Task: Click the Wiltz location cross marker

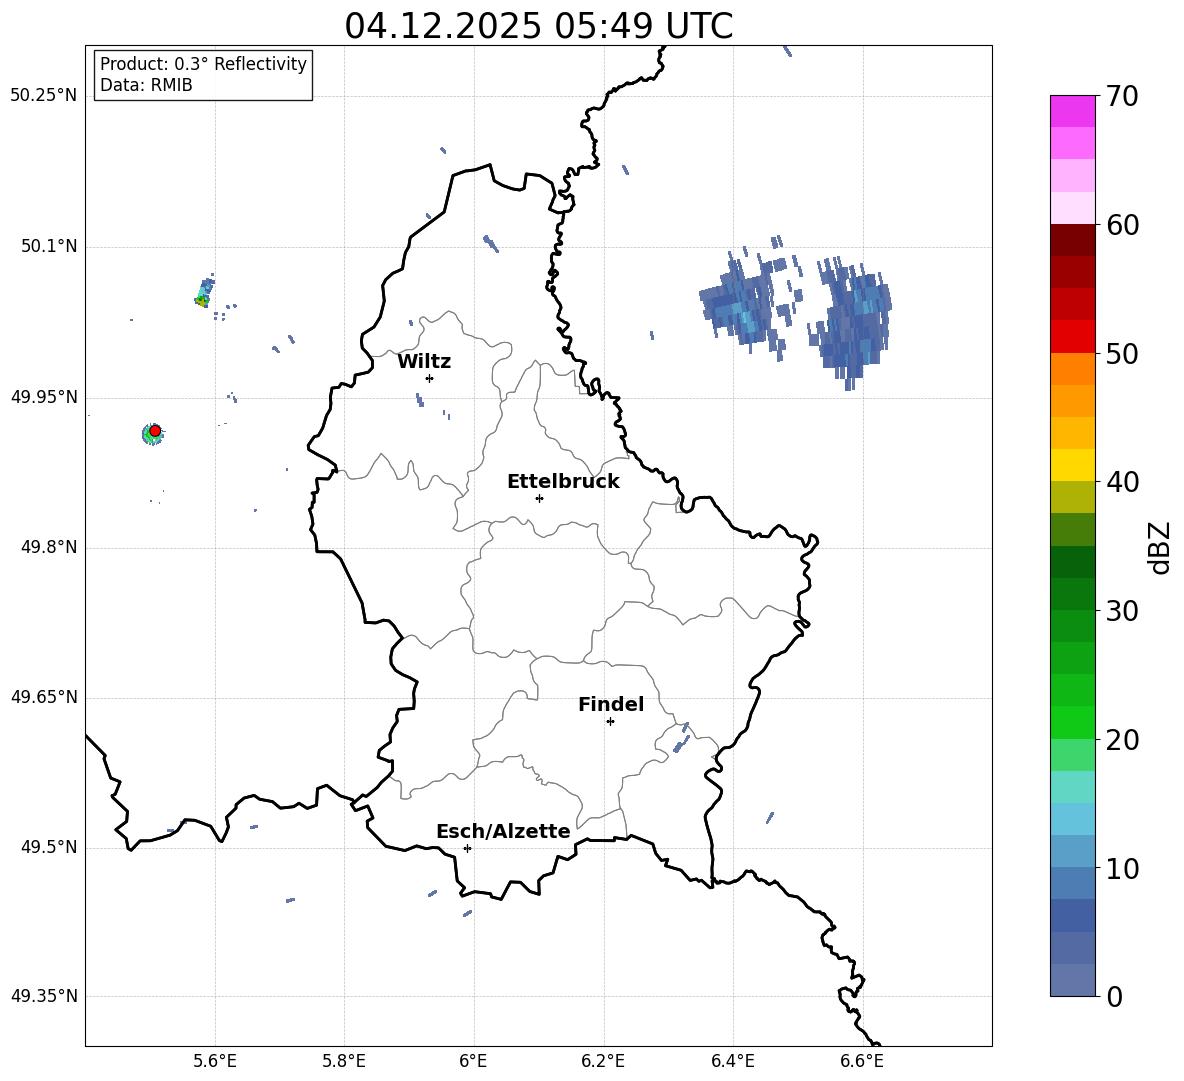Action: [x=429, y=378]
